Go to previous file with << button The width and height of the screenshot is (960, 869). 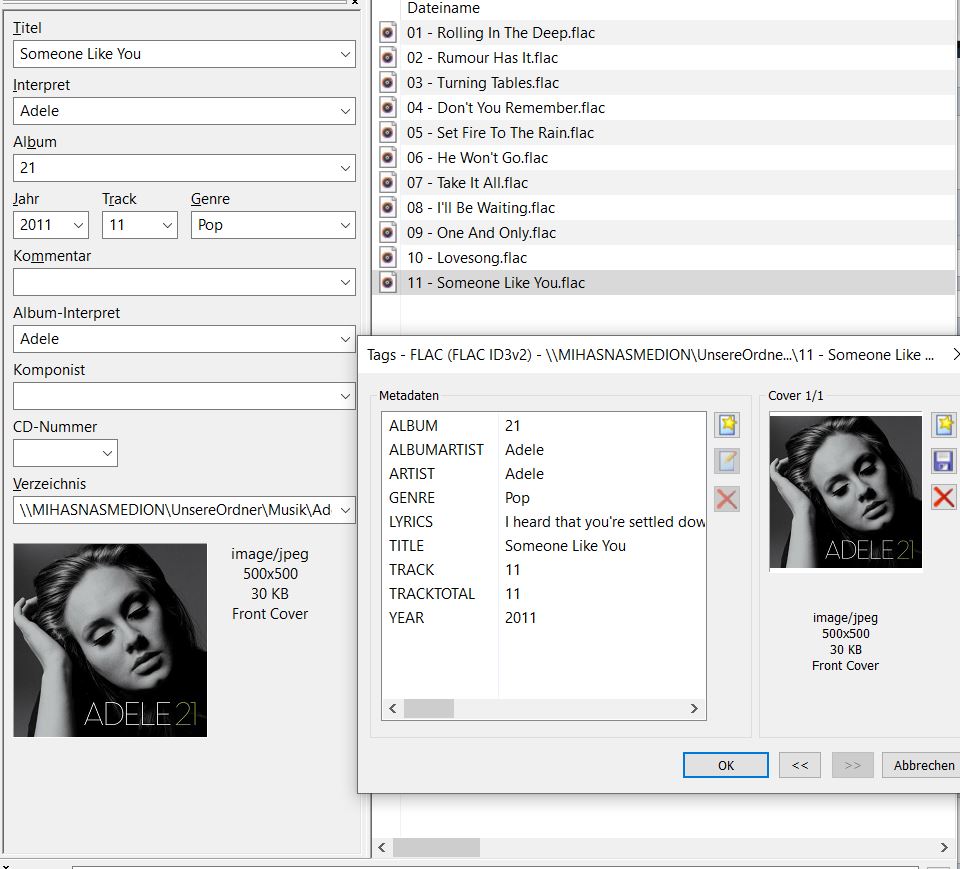799,765
